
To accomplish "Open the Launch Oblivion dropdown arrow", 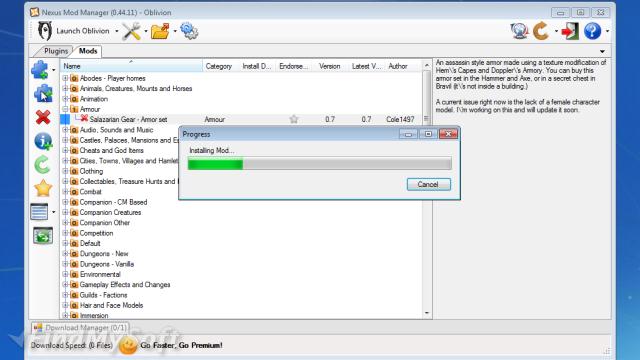I will click(x=117, y=31).
